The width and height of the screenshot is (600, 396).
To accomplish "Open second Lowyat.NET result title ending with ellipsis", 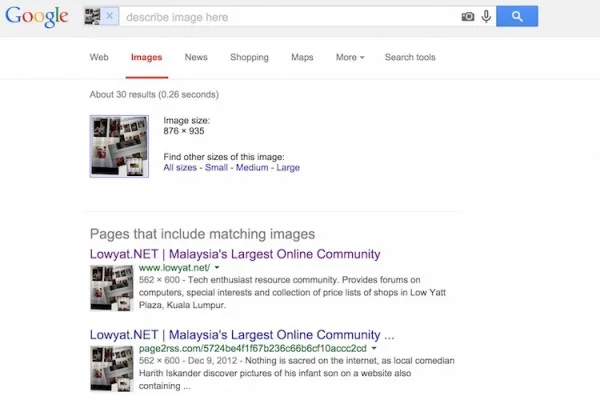I will [x=242, y=335].
